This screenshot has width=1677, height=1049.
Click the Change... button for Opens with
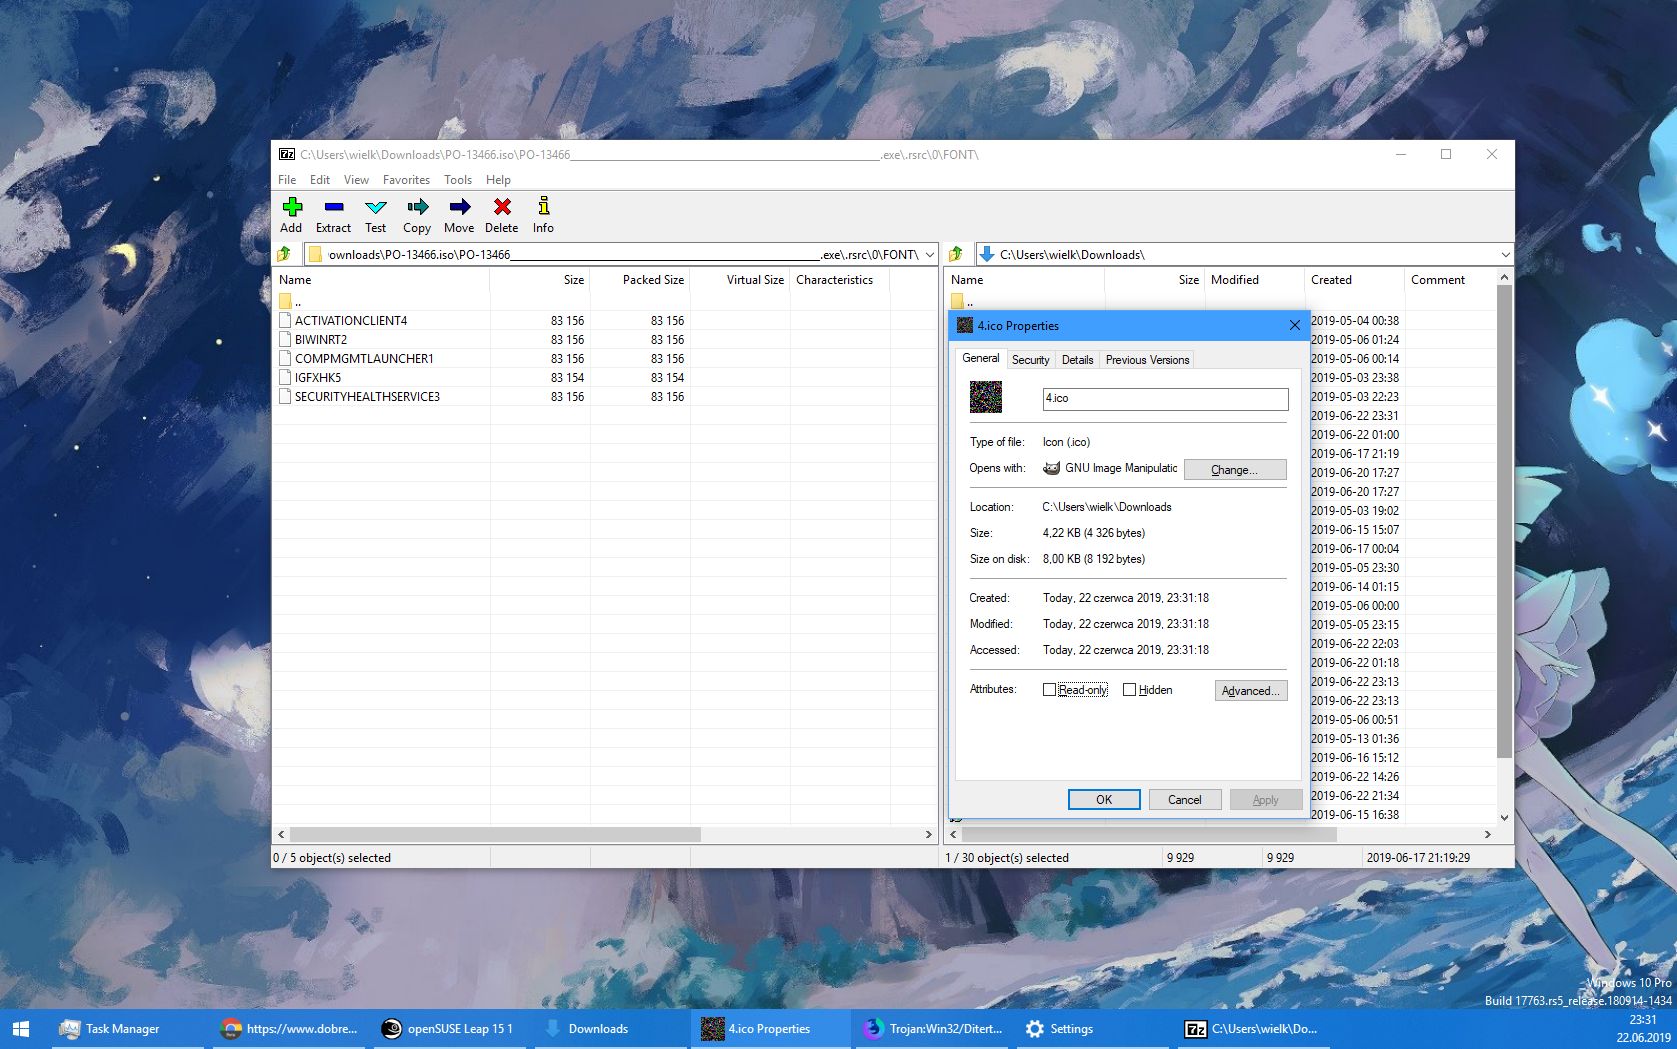[1234, 470]
